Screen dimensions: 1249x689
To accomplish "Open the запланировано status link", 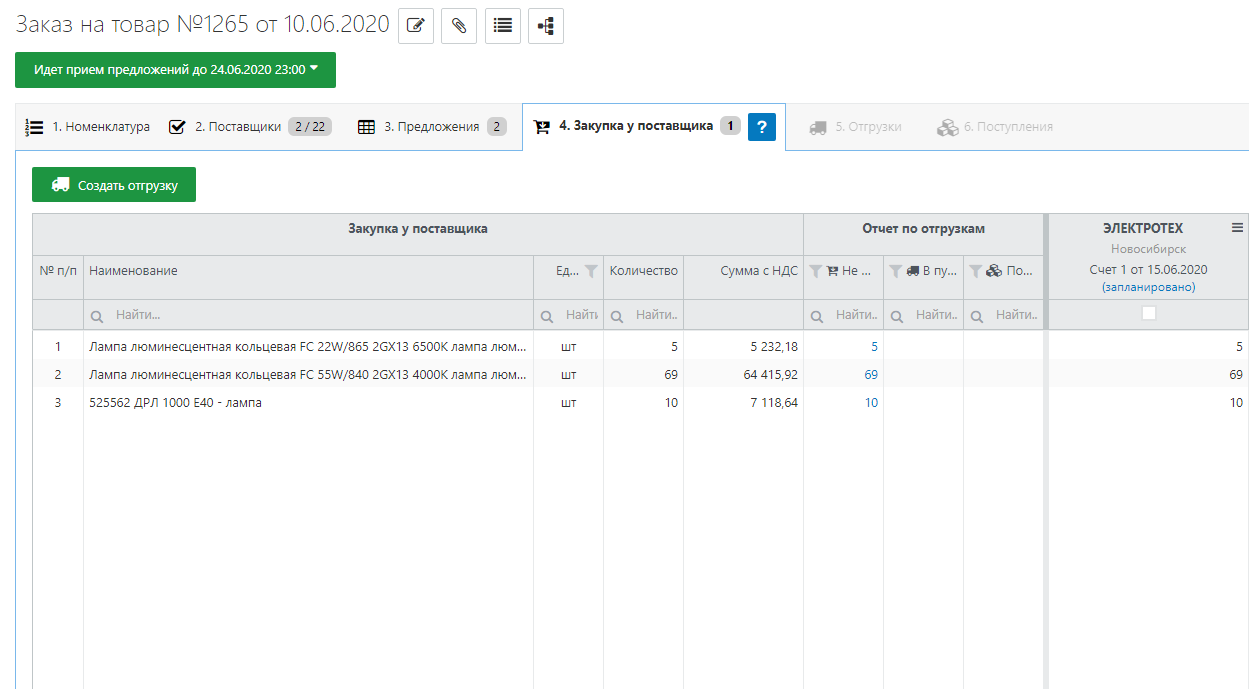I will pos(1148,287).
